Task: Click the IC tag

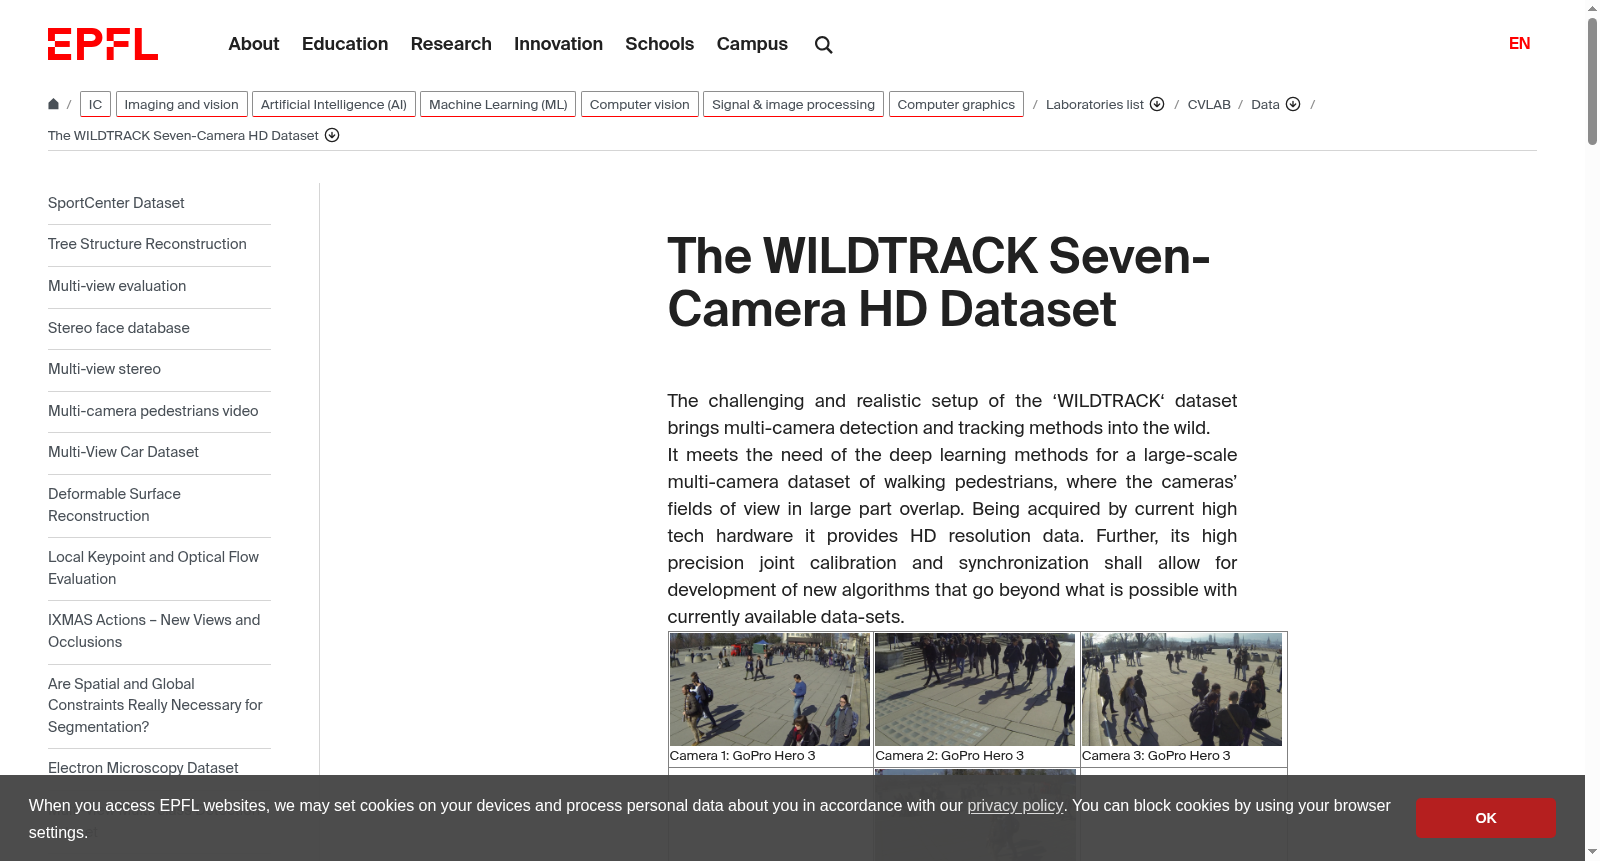Action: click(95, 104)
